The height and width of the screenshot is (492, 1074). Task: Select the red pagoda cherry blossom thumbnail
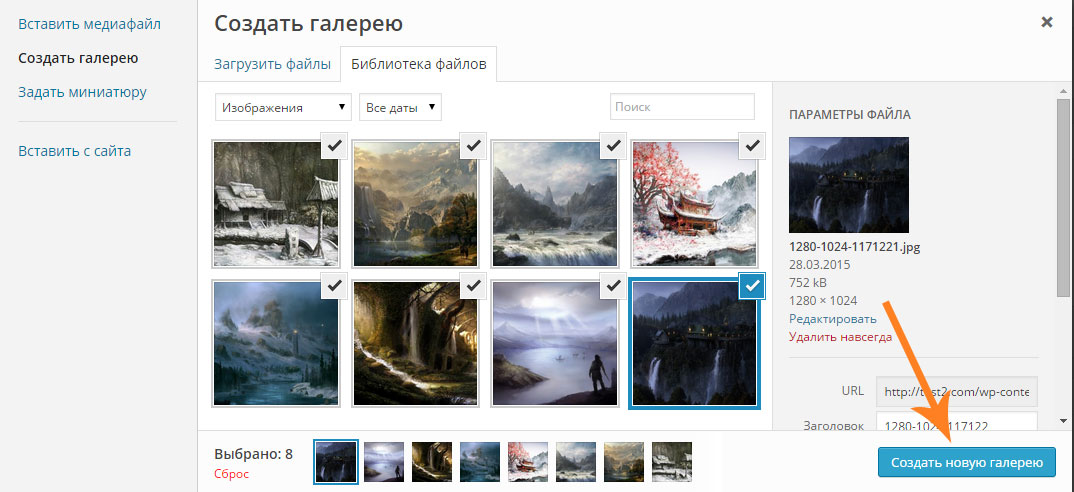695,204
